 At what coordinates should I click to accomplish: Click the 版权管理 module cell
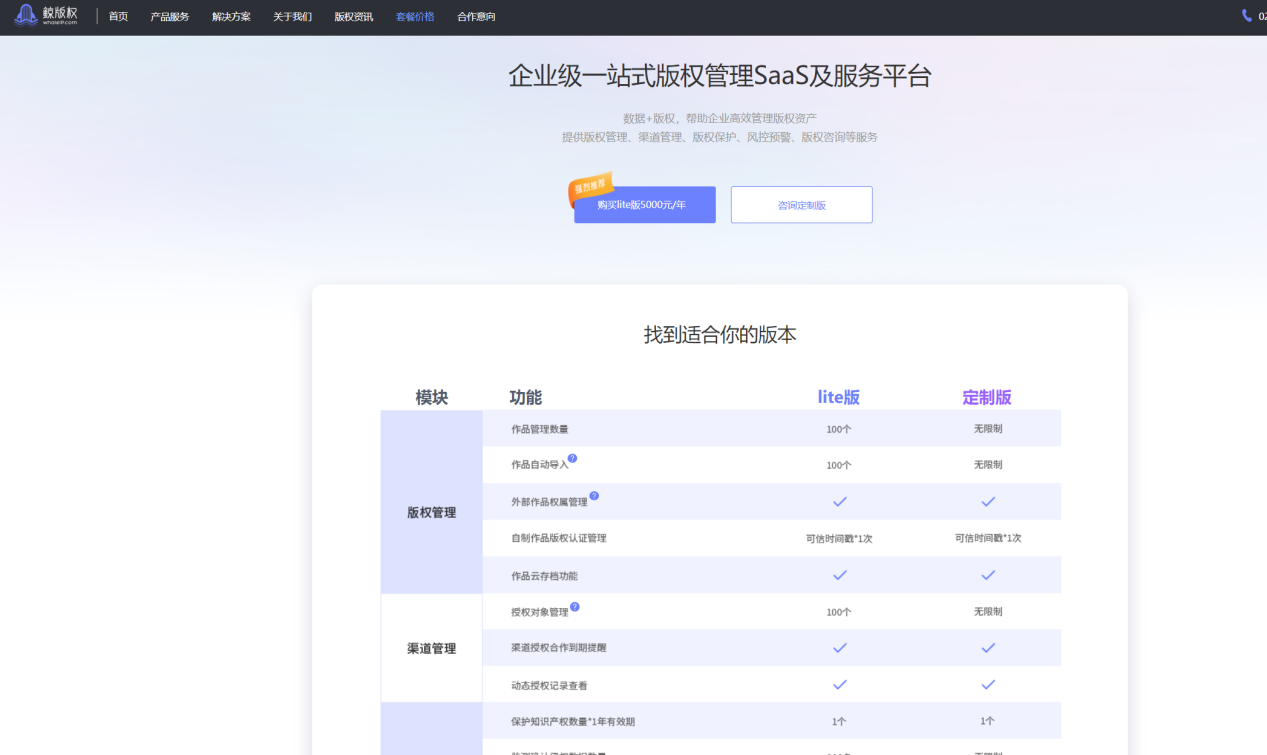(x=431, y=512)
